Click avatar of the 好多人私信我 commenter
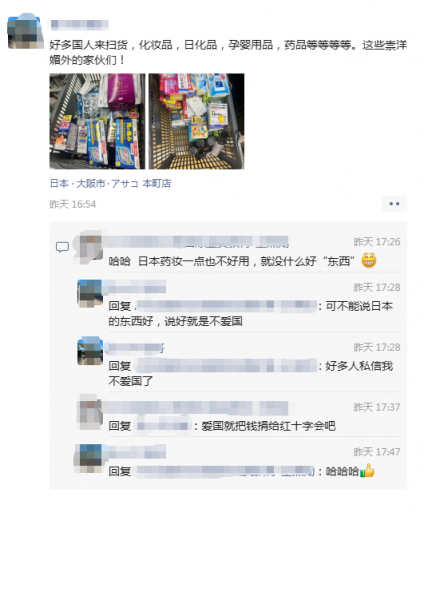Screen dimensions: 424x600 (90, 352)
